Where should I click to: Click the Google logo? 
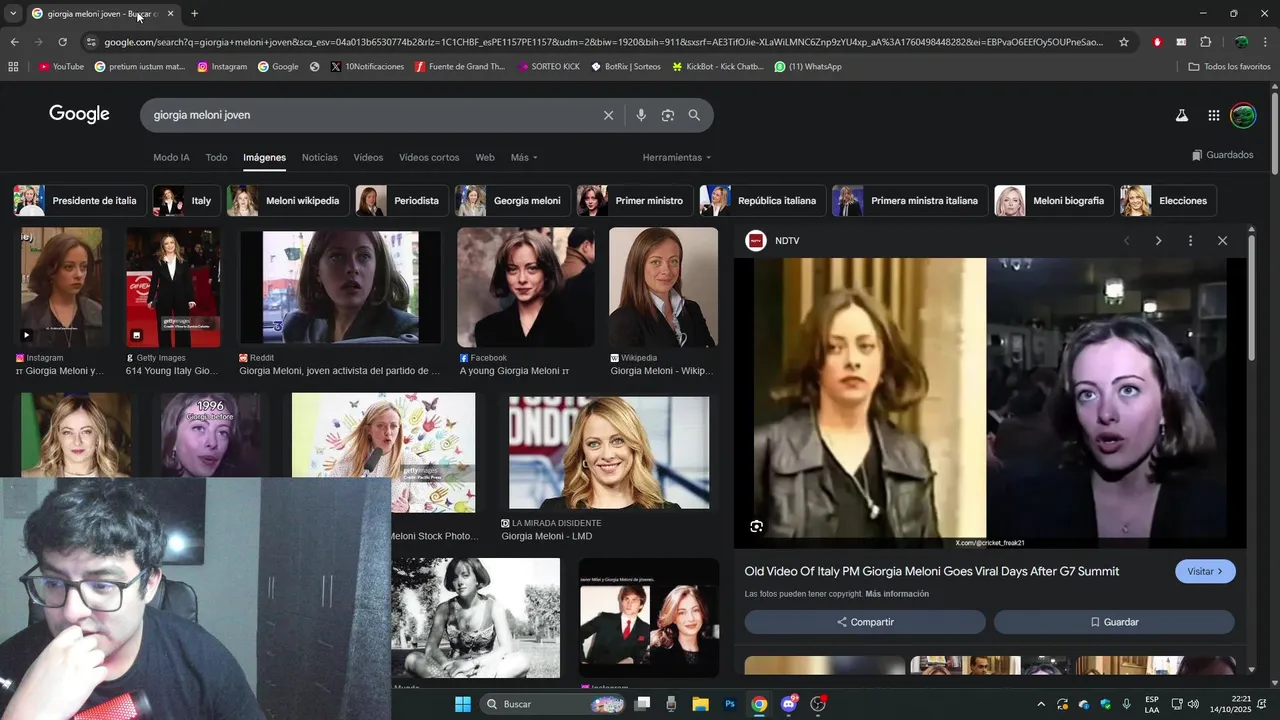80,114
